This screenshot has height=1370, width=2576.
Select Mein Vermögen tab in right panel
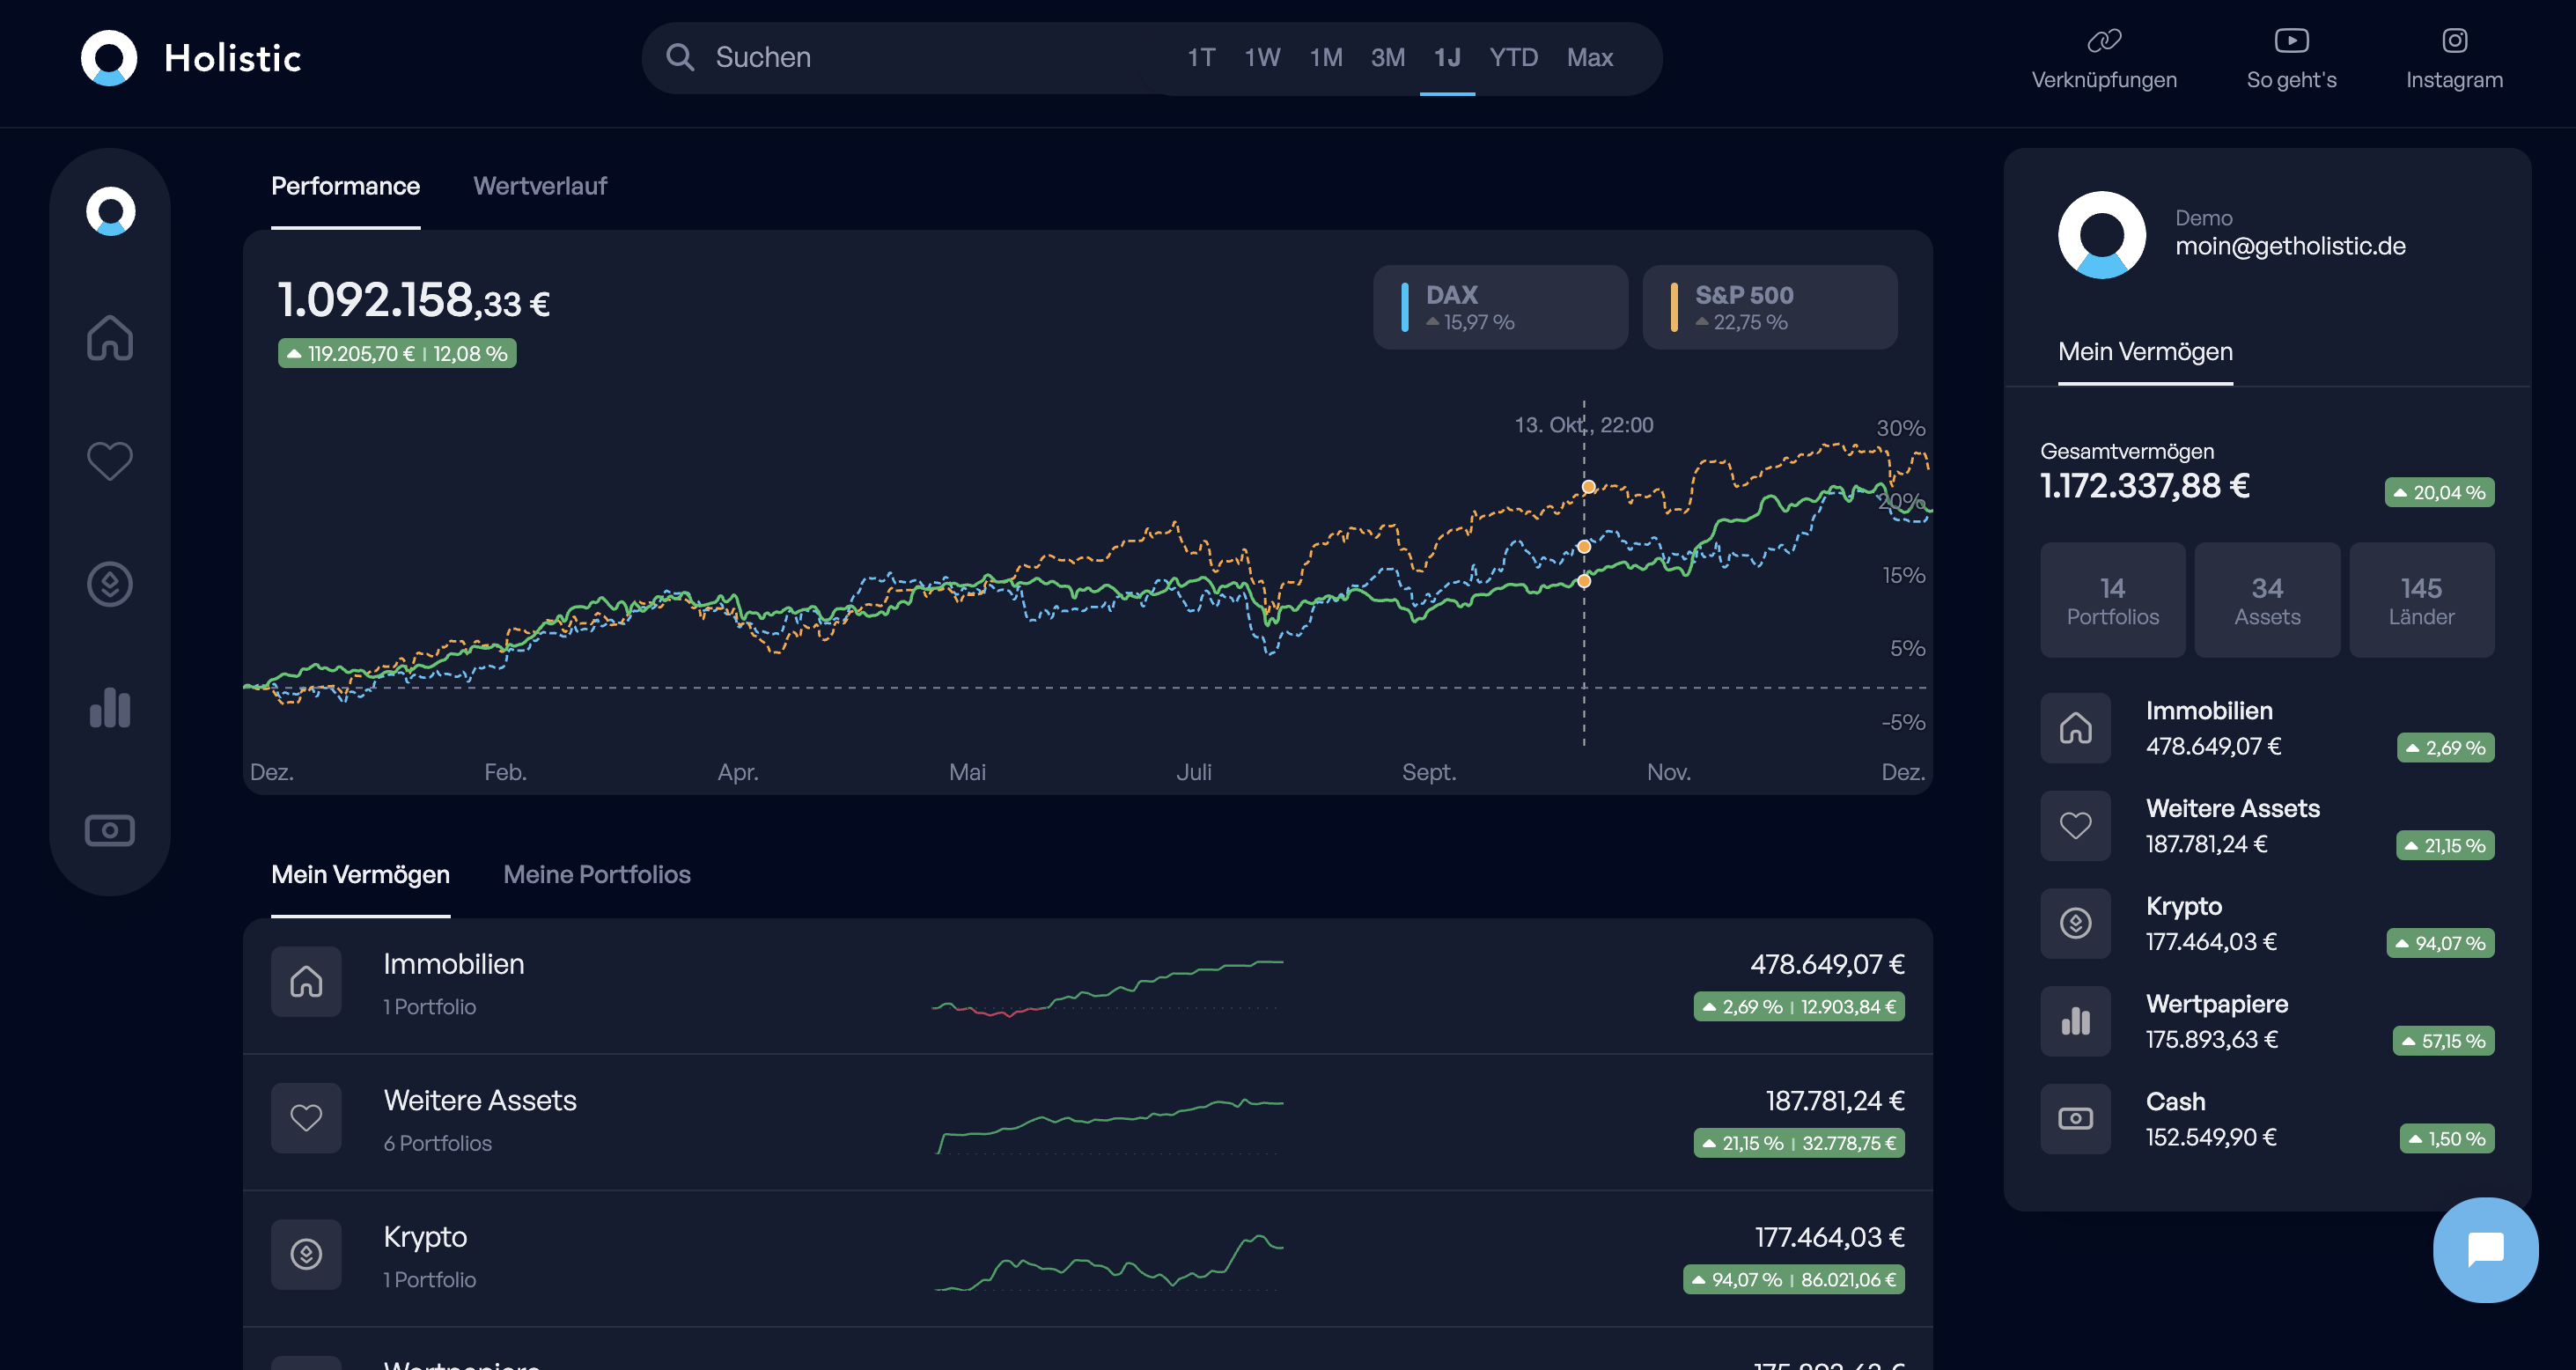pos(2145,352)
